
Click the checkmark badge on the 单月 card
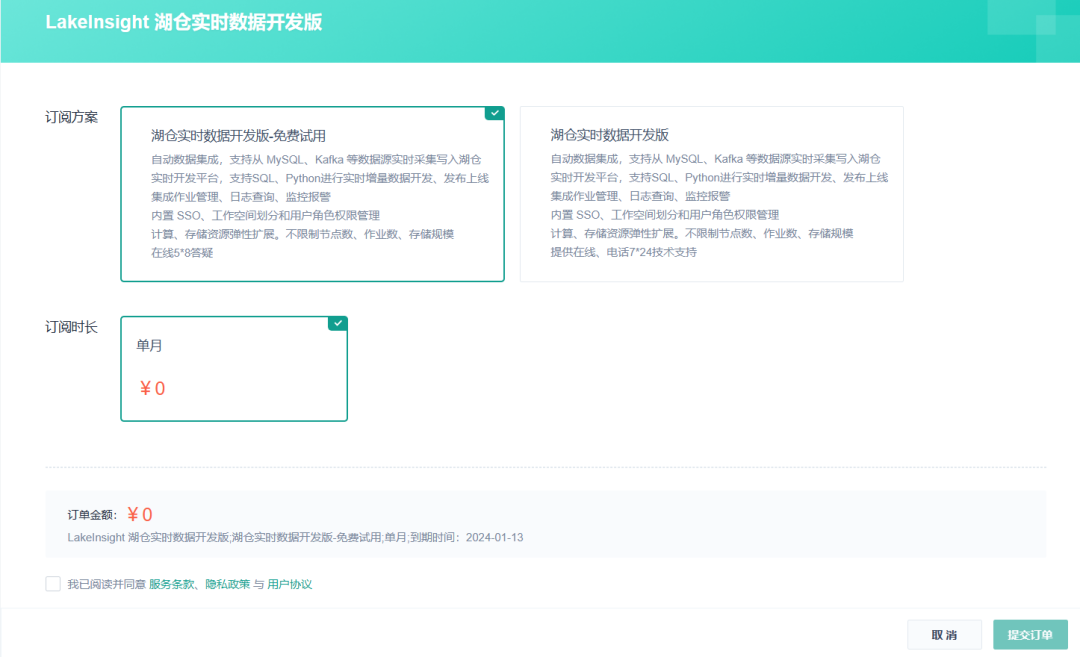338,323
